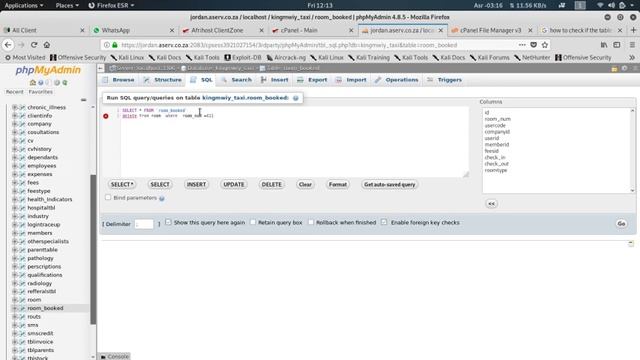Open the Applications menu dropdown
This screenshot has width=640, height=360.
[x=24, y=5]
